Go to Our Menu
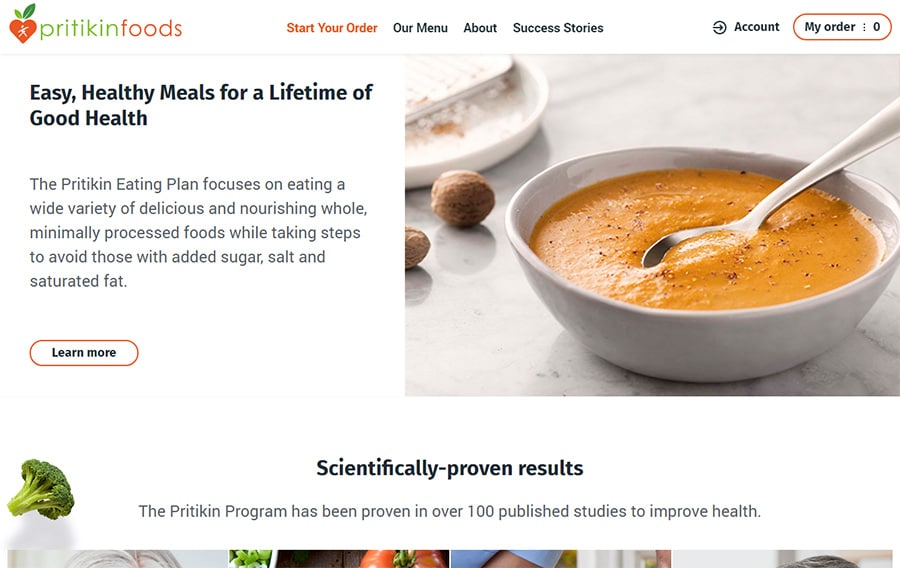The height and width of the screenshot is (568, 900). tap(420, 28)
